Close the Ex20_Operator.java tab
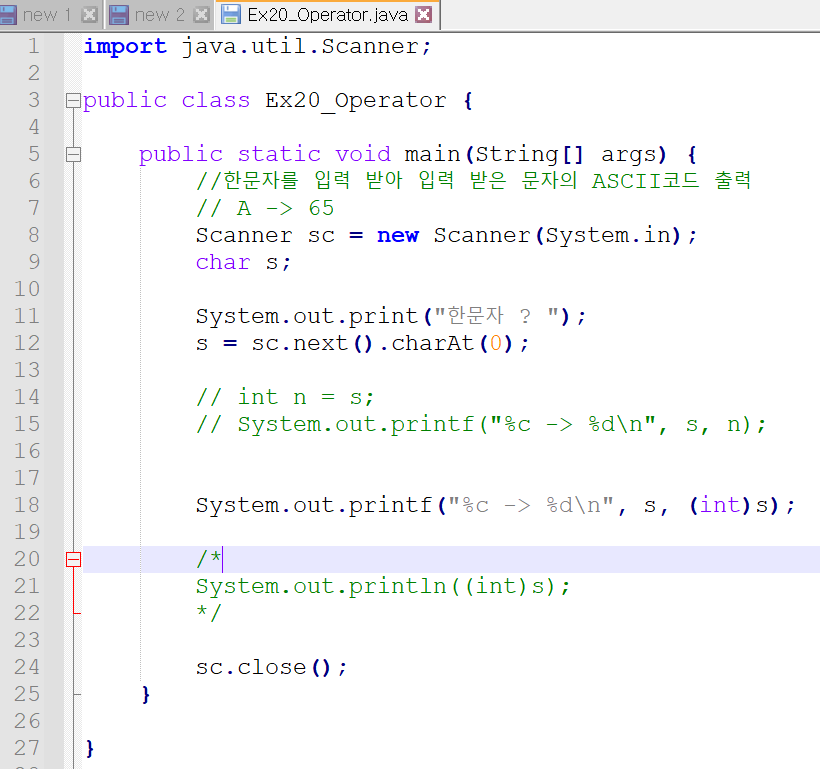820x769 pixels. pyautogui.click(x=424, y=15)
